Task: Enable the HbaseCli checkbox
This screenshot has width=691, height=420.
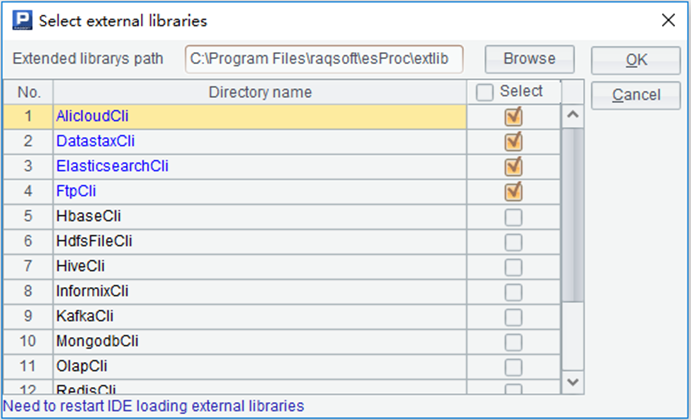Action: click(513, 216)
